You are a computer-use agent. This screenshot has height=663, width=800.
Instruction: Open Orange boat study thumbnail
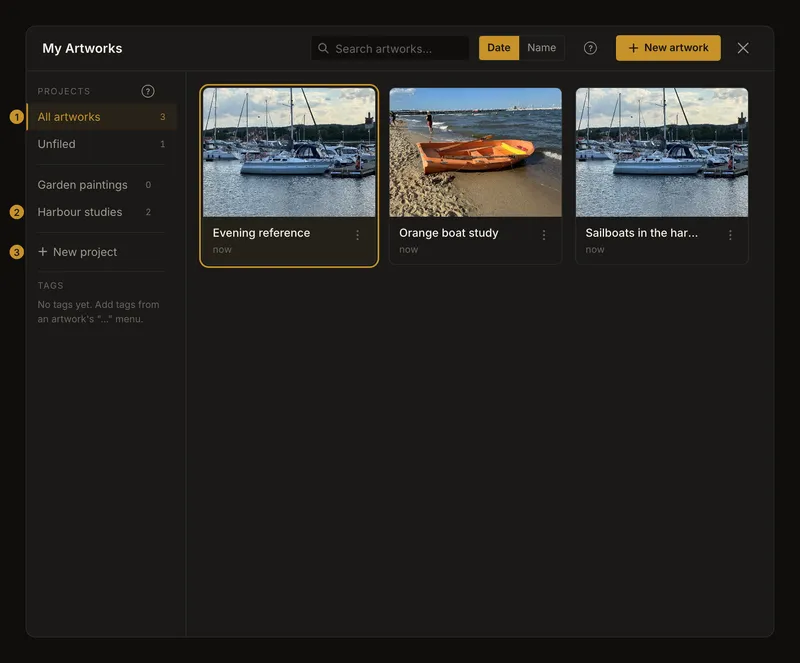(476, 152)
